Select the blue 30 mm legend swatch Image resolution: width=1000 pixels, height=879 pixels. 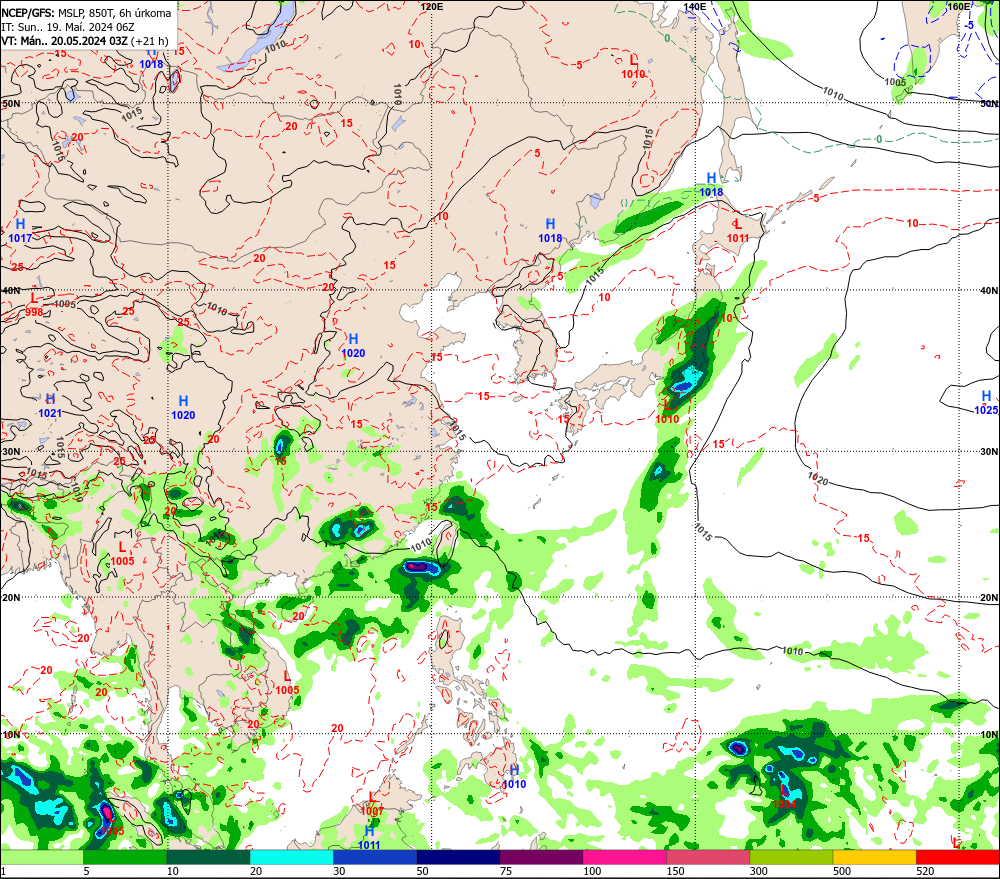374,857
